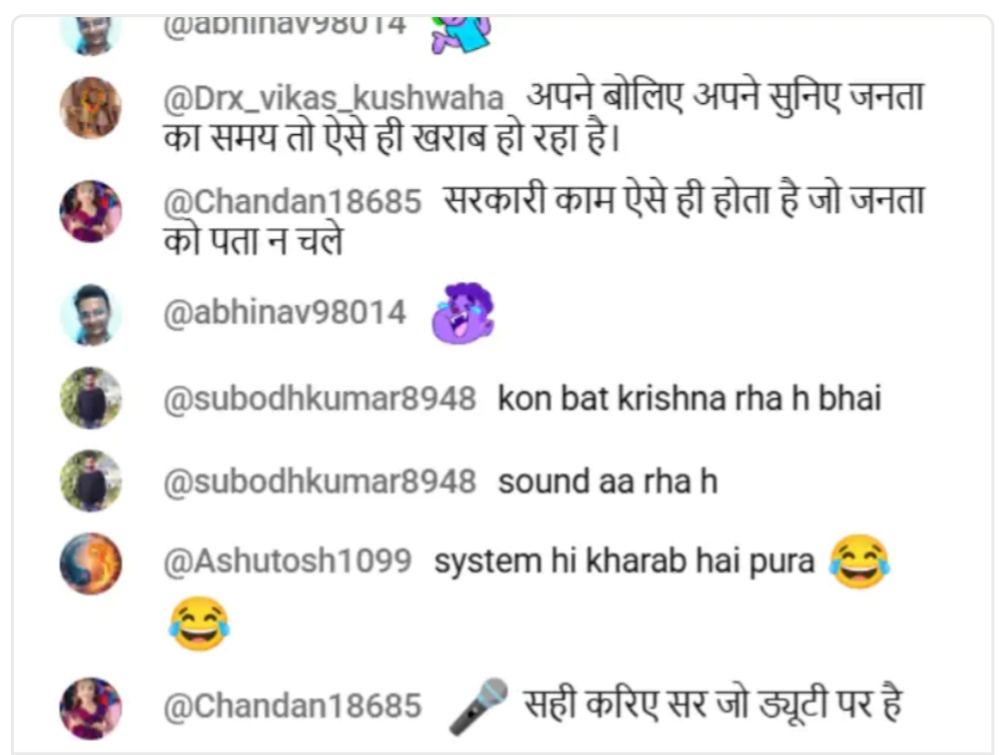Open @Chandan18685 username on the सरकारी काम comment
This screenshot has width=999, height=755.
coord(292,201)
